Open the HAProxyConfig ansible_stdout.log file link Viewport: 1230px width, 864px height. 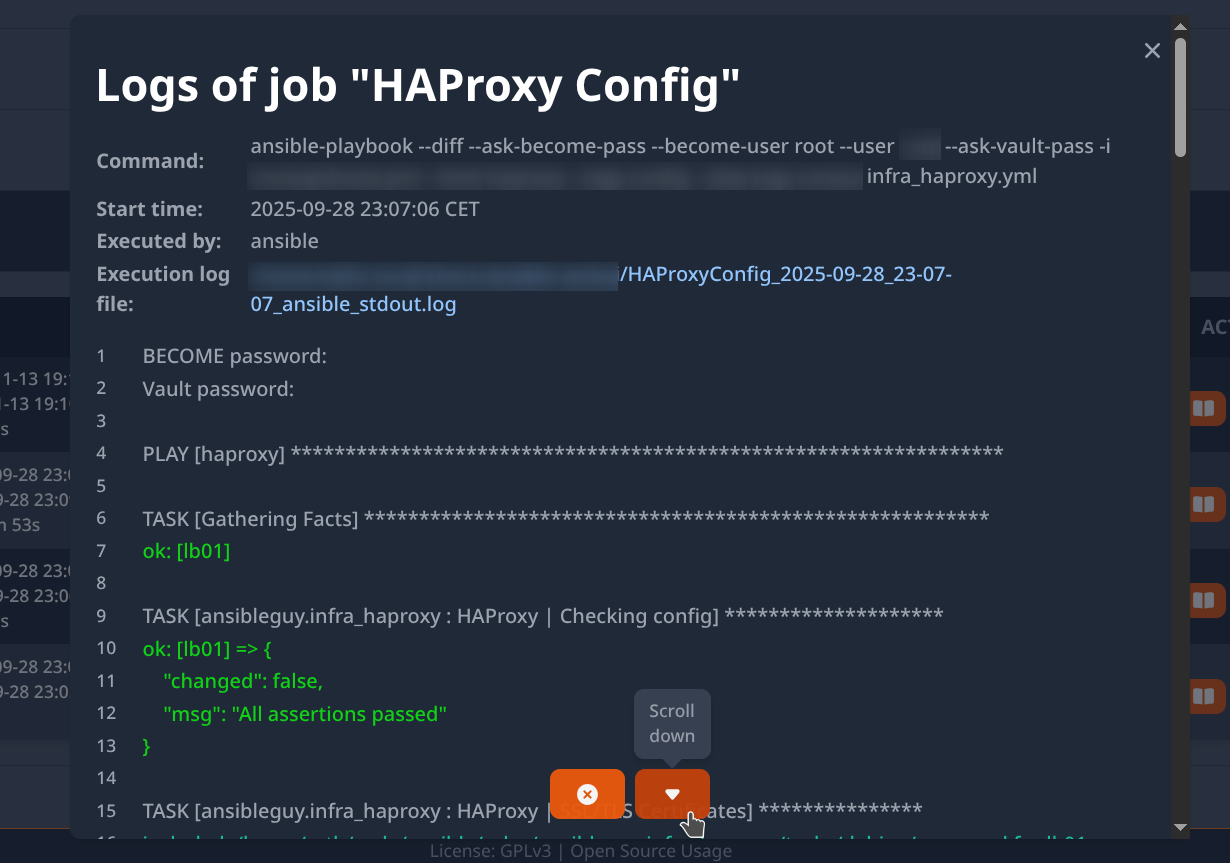(x=353, y=303)
